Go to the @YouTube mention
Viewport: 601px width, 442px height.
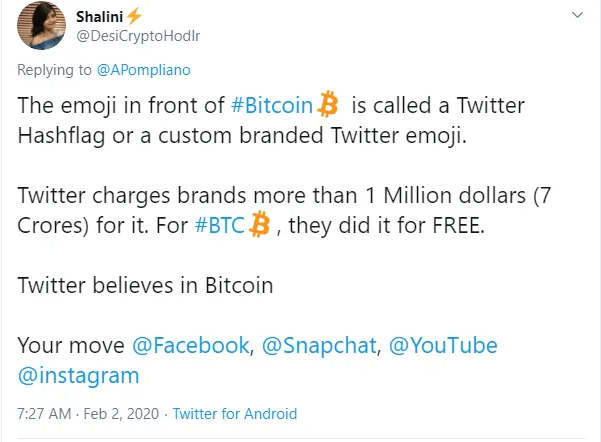(442, 345)
